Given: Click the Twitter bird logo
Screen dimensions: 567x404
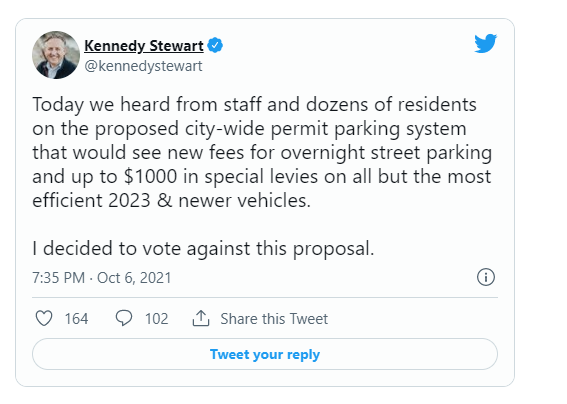Looking at the screenshot, I should click(486, 43).
